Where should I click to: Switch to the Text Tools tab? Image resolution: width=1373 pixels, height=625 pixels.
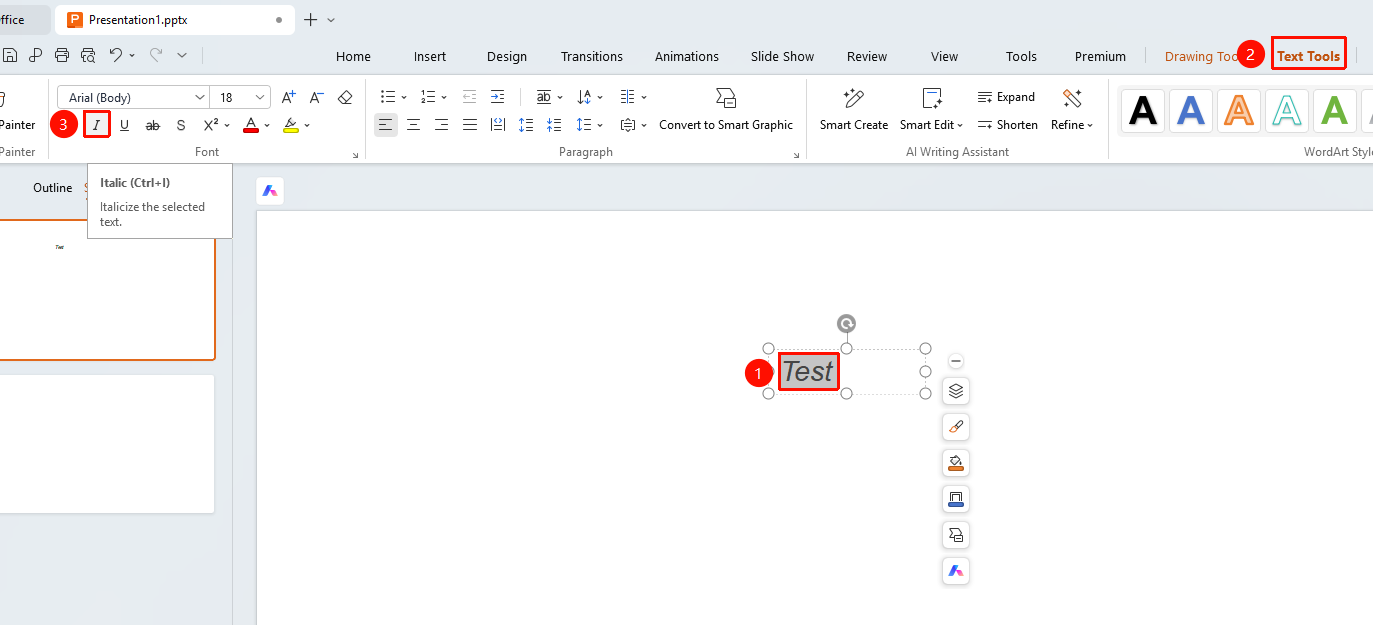1308,56
